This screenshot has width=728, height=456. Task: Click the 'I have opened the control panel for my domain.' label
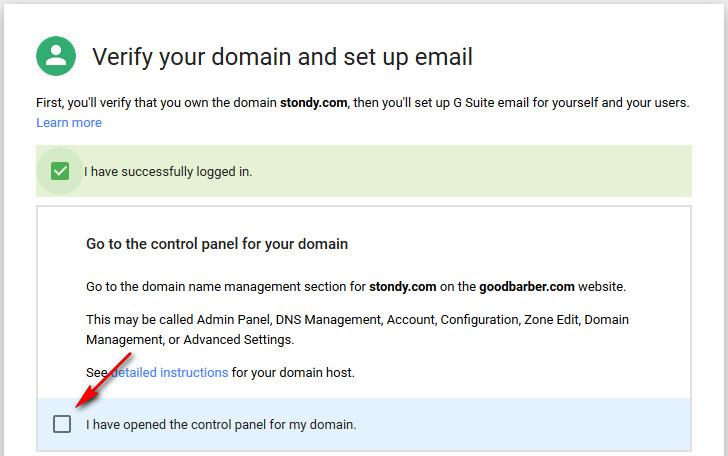(221, 425)
